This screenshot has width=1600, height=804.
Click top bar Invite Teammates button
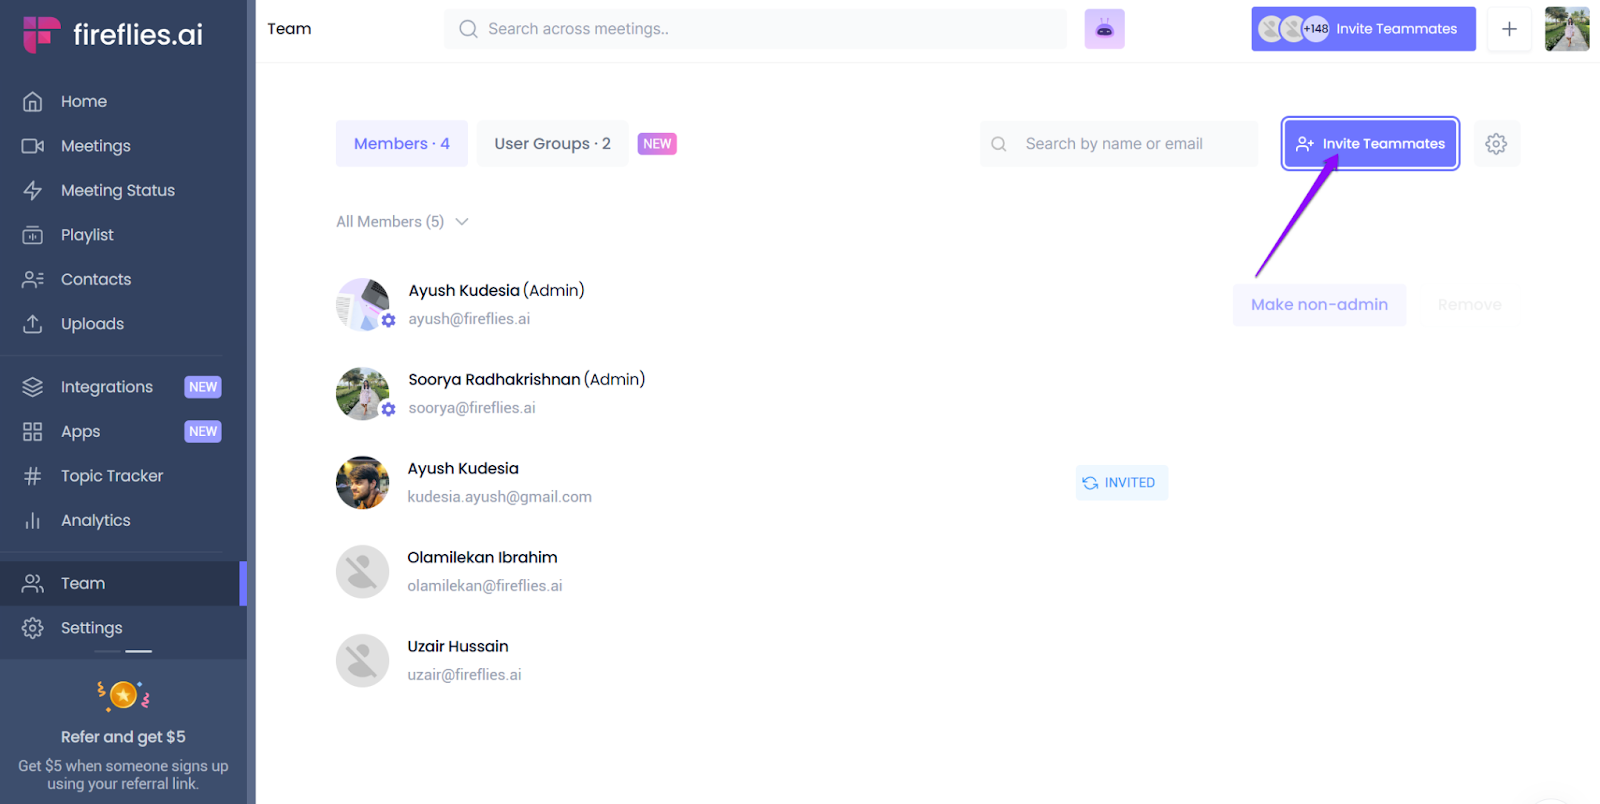(1363, 29)
